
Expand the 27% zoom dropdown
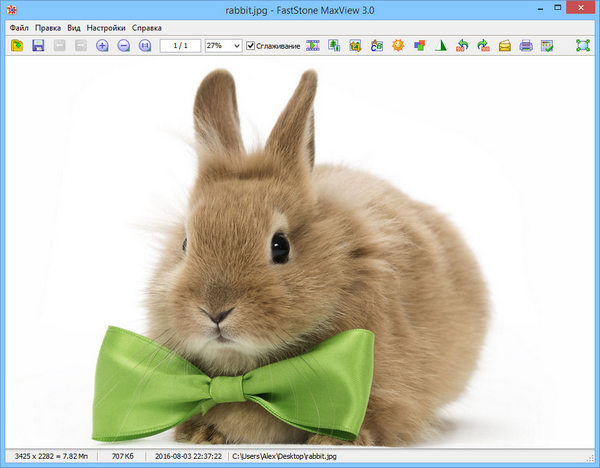coord(236,46)
